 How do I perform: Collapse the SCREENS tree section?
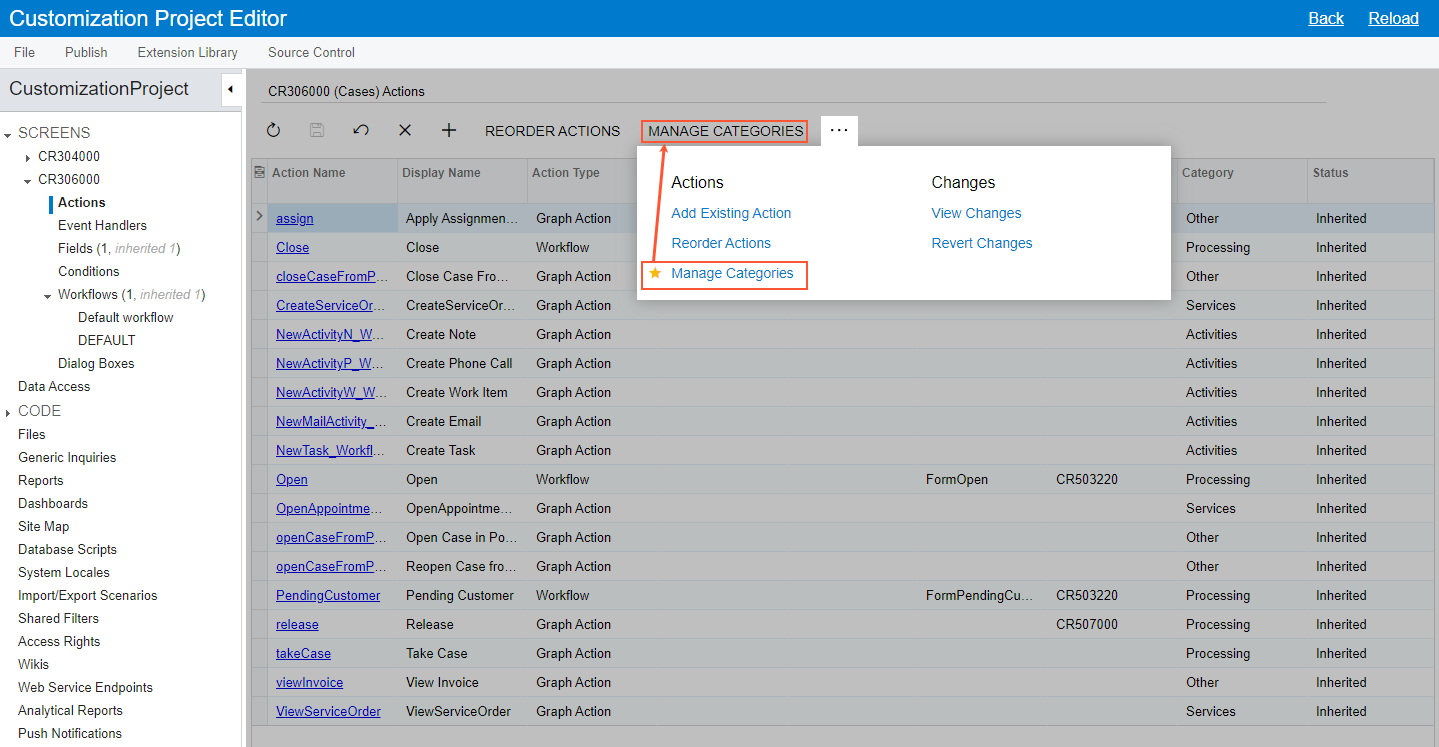pos(8,134)
